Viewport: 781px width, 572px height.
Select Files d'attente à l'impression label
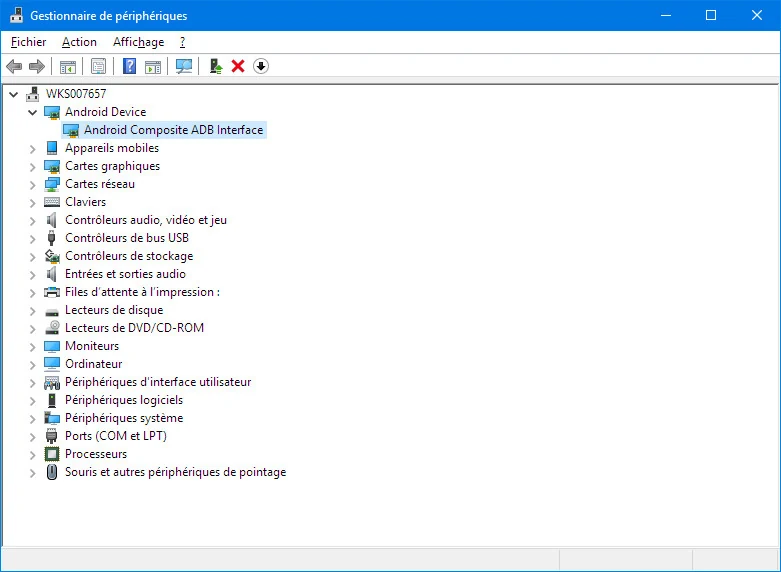142,292
